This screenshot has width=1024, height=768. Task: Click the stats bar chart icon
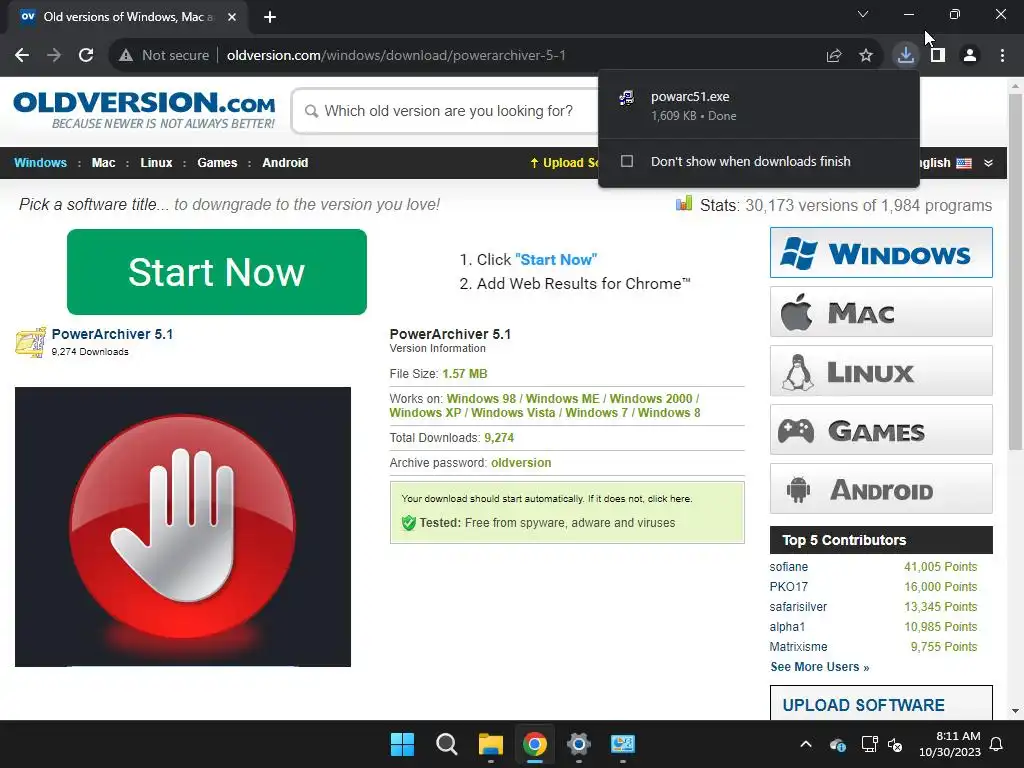pyautogui.click(x=684, y=203)
